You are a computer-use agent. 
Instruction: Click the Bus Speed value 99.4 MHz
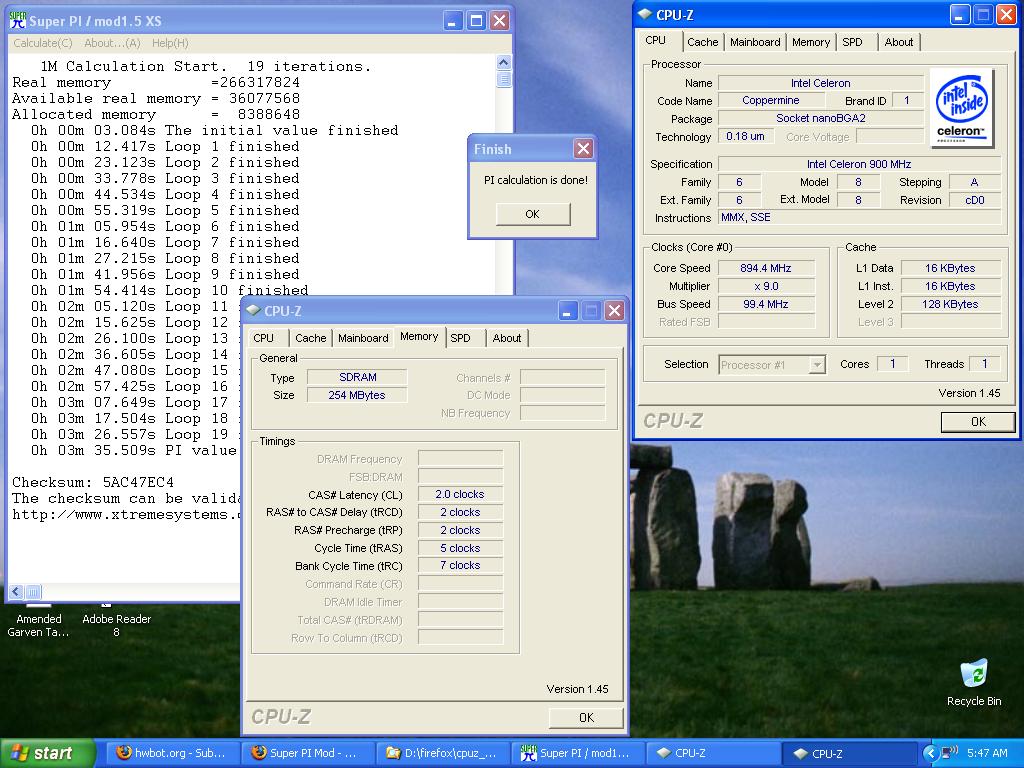pyautogui.click(x=766, y=304)
